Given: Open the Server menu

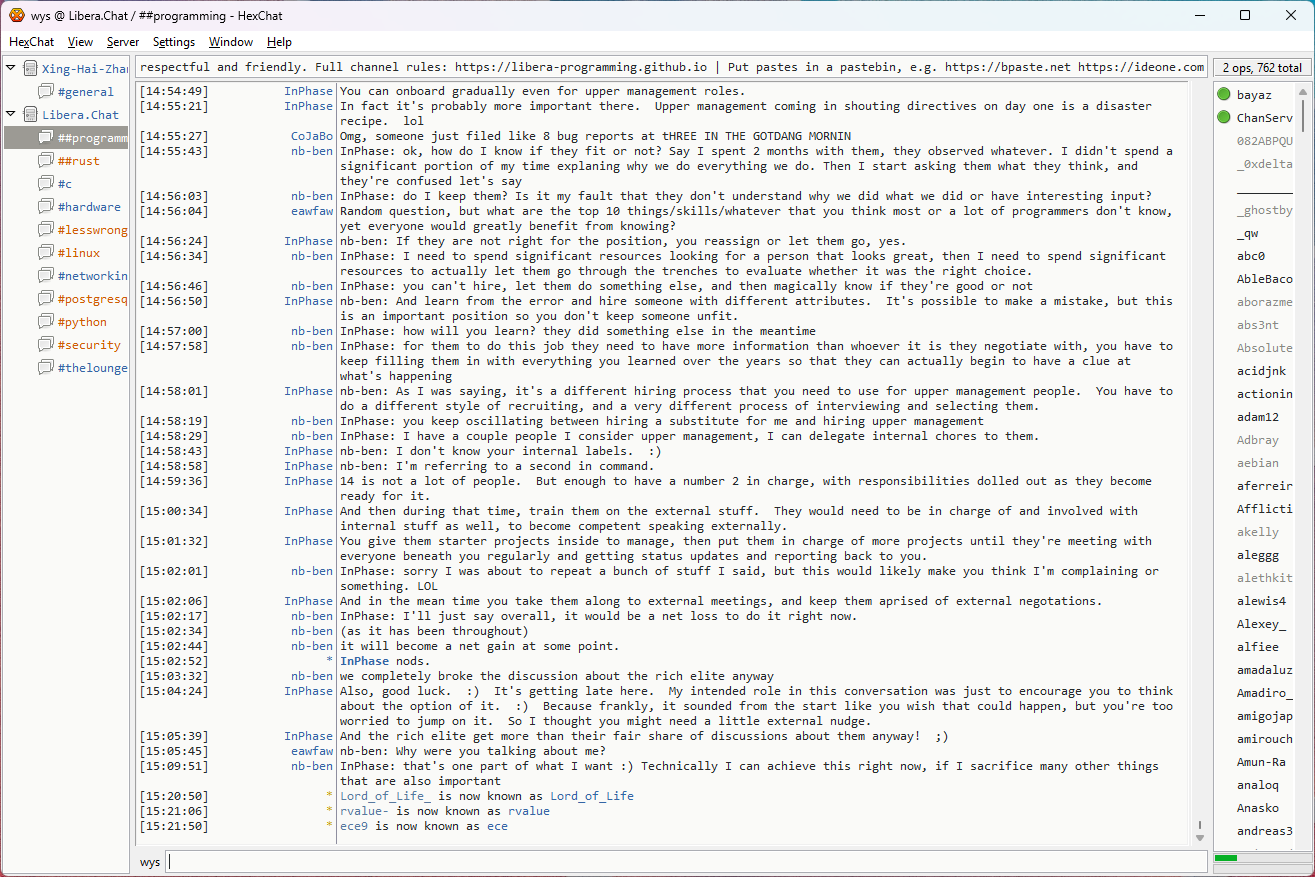Looking at the screenshot, I should [x=123, y=42].
